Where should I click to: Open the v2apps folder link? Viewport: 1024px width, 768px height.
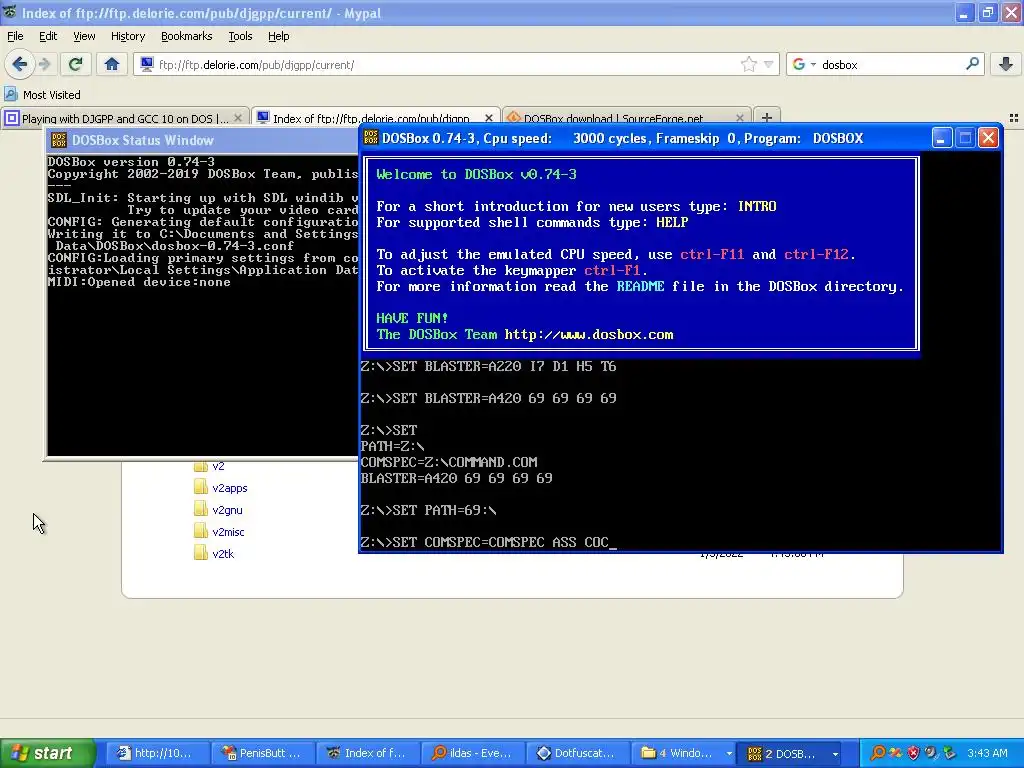point(230,488)
